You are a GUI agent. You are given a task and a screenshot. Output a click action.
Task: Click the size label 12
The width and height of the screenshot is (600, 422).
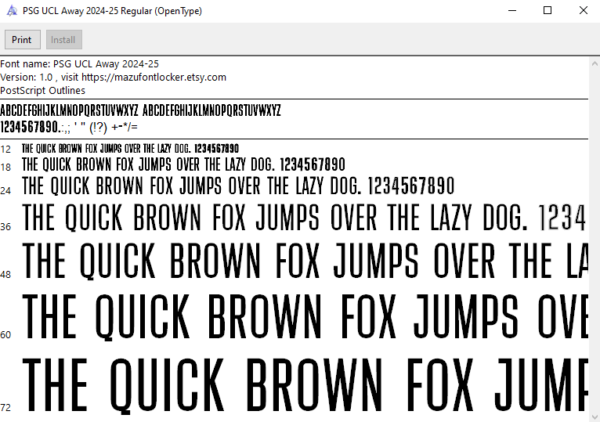click(x=6, y=149)
